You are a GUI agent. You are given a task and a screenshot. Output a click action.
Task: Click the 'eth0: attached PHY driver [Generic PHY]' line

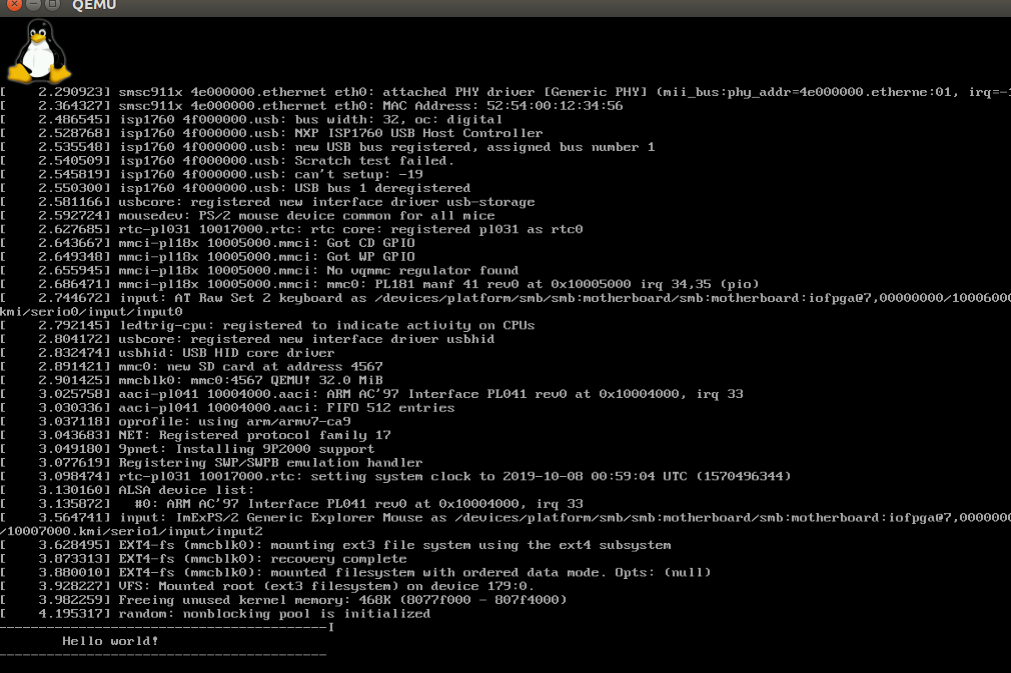coord(506,92)
